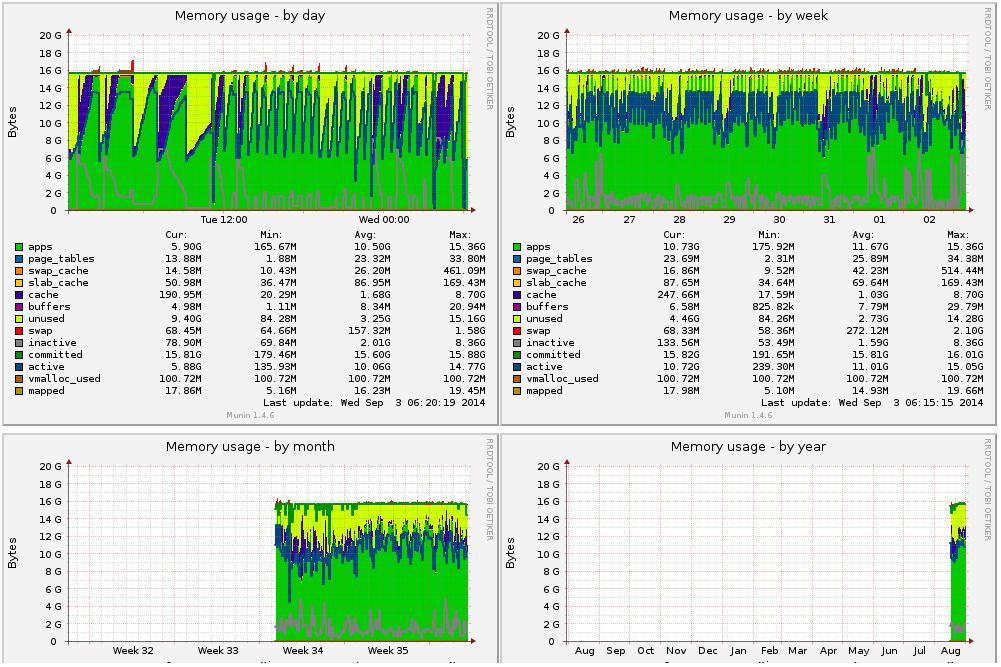Image resolution: width=1001 pixels, height=667 pixels.
Task: Click the page_tables swatch in weekly legend
Action: 517,259
